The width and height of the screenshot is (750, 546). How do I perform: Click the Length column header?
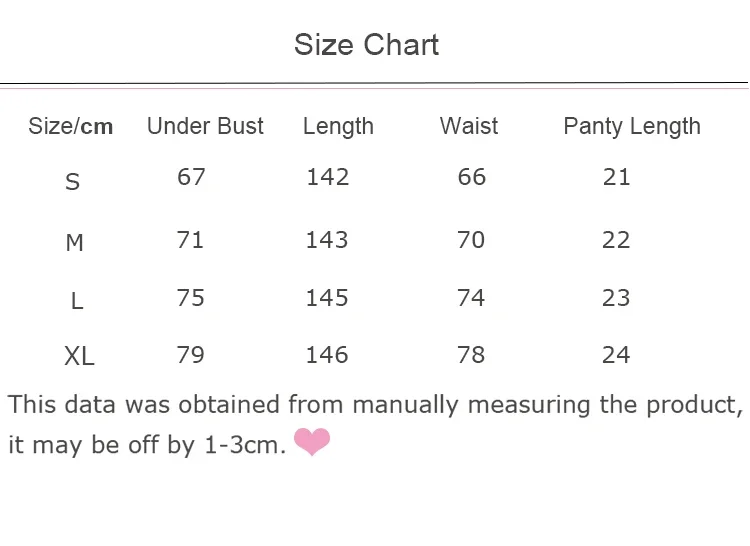(338, 127)
